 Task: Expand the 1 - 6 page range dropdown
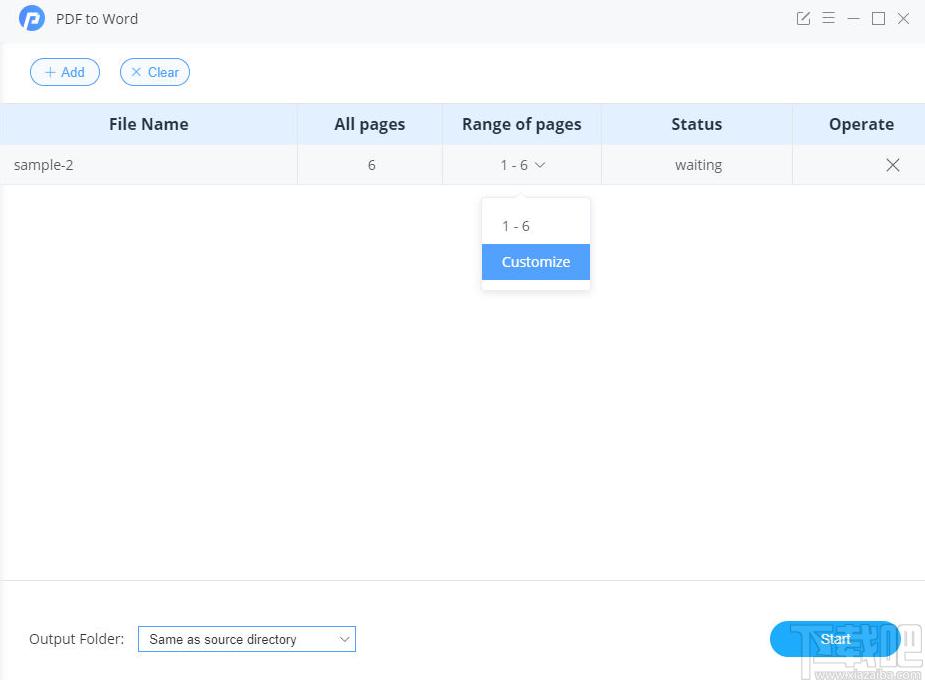pyautogui.click(x=523, y=165)
